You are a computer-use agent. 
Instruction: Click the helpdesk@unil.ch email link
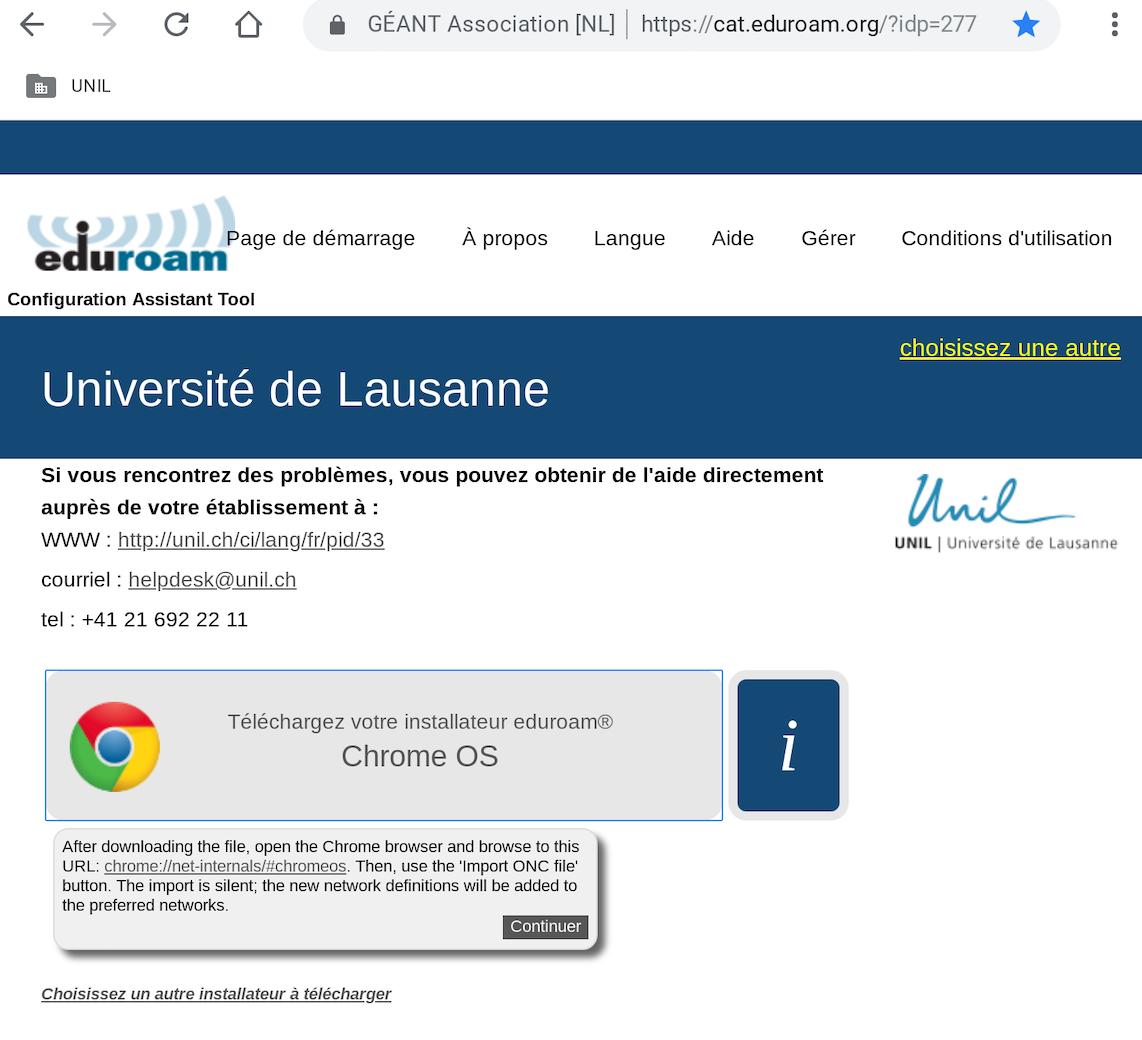[212, 580]
